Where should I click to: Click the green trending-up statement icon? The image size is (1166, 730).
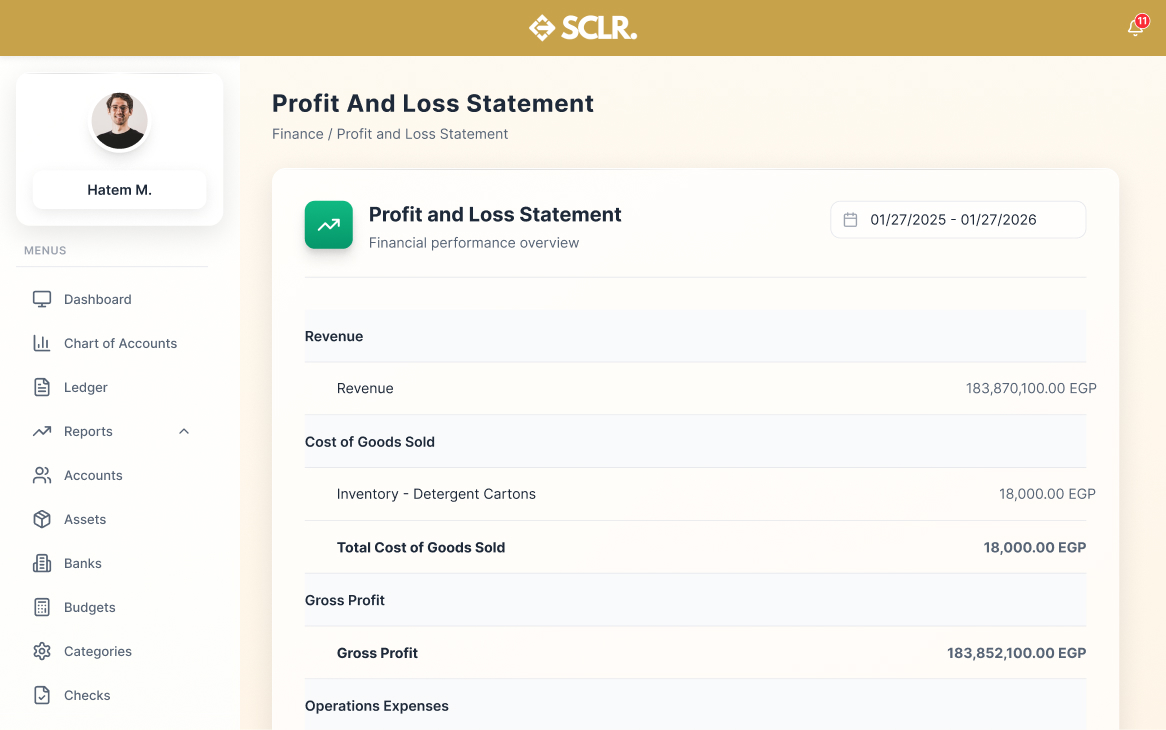[x=328, y=225]
